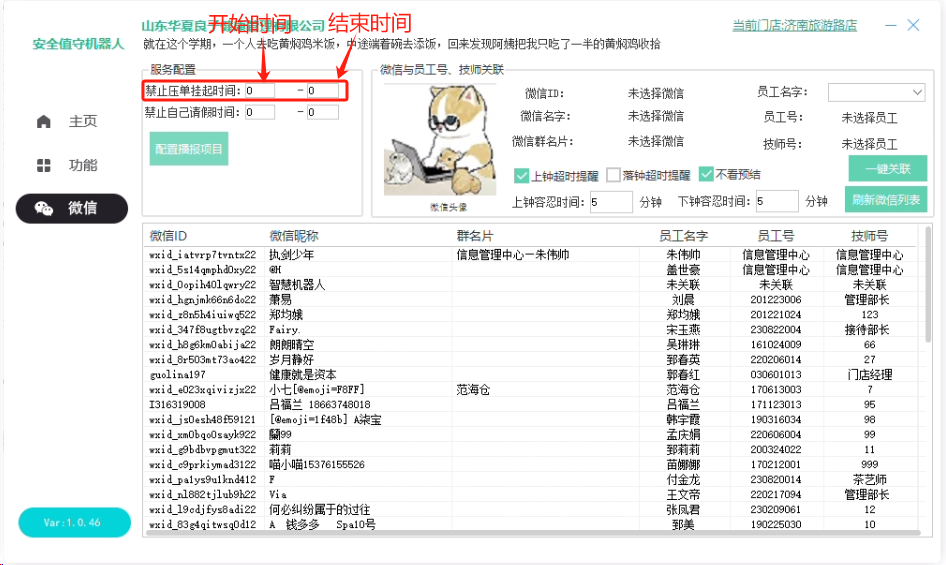Click the 配置播报项目 button
The width and height of the screenshot is (946, 565).
point(189,149)
